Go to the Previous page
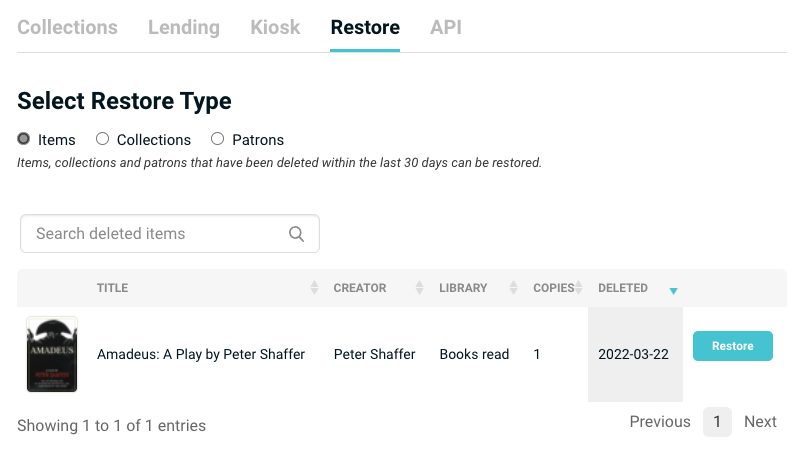This screenshot has height=462, width=801. click(659, 422)
